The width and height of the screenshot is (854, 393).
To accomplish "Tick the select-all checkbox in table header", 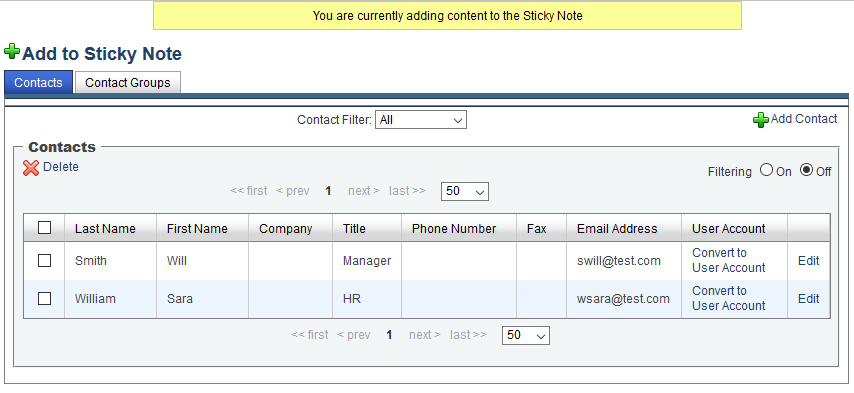I will [45, 228].
